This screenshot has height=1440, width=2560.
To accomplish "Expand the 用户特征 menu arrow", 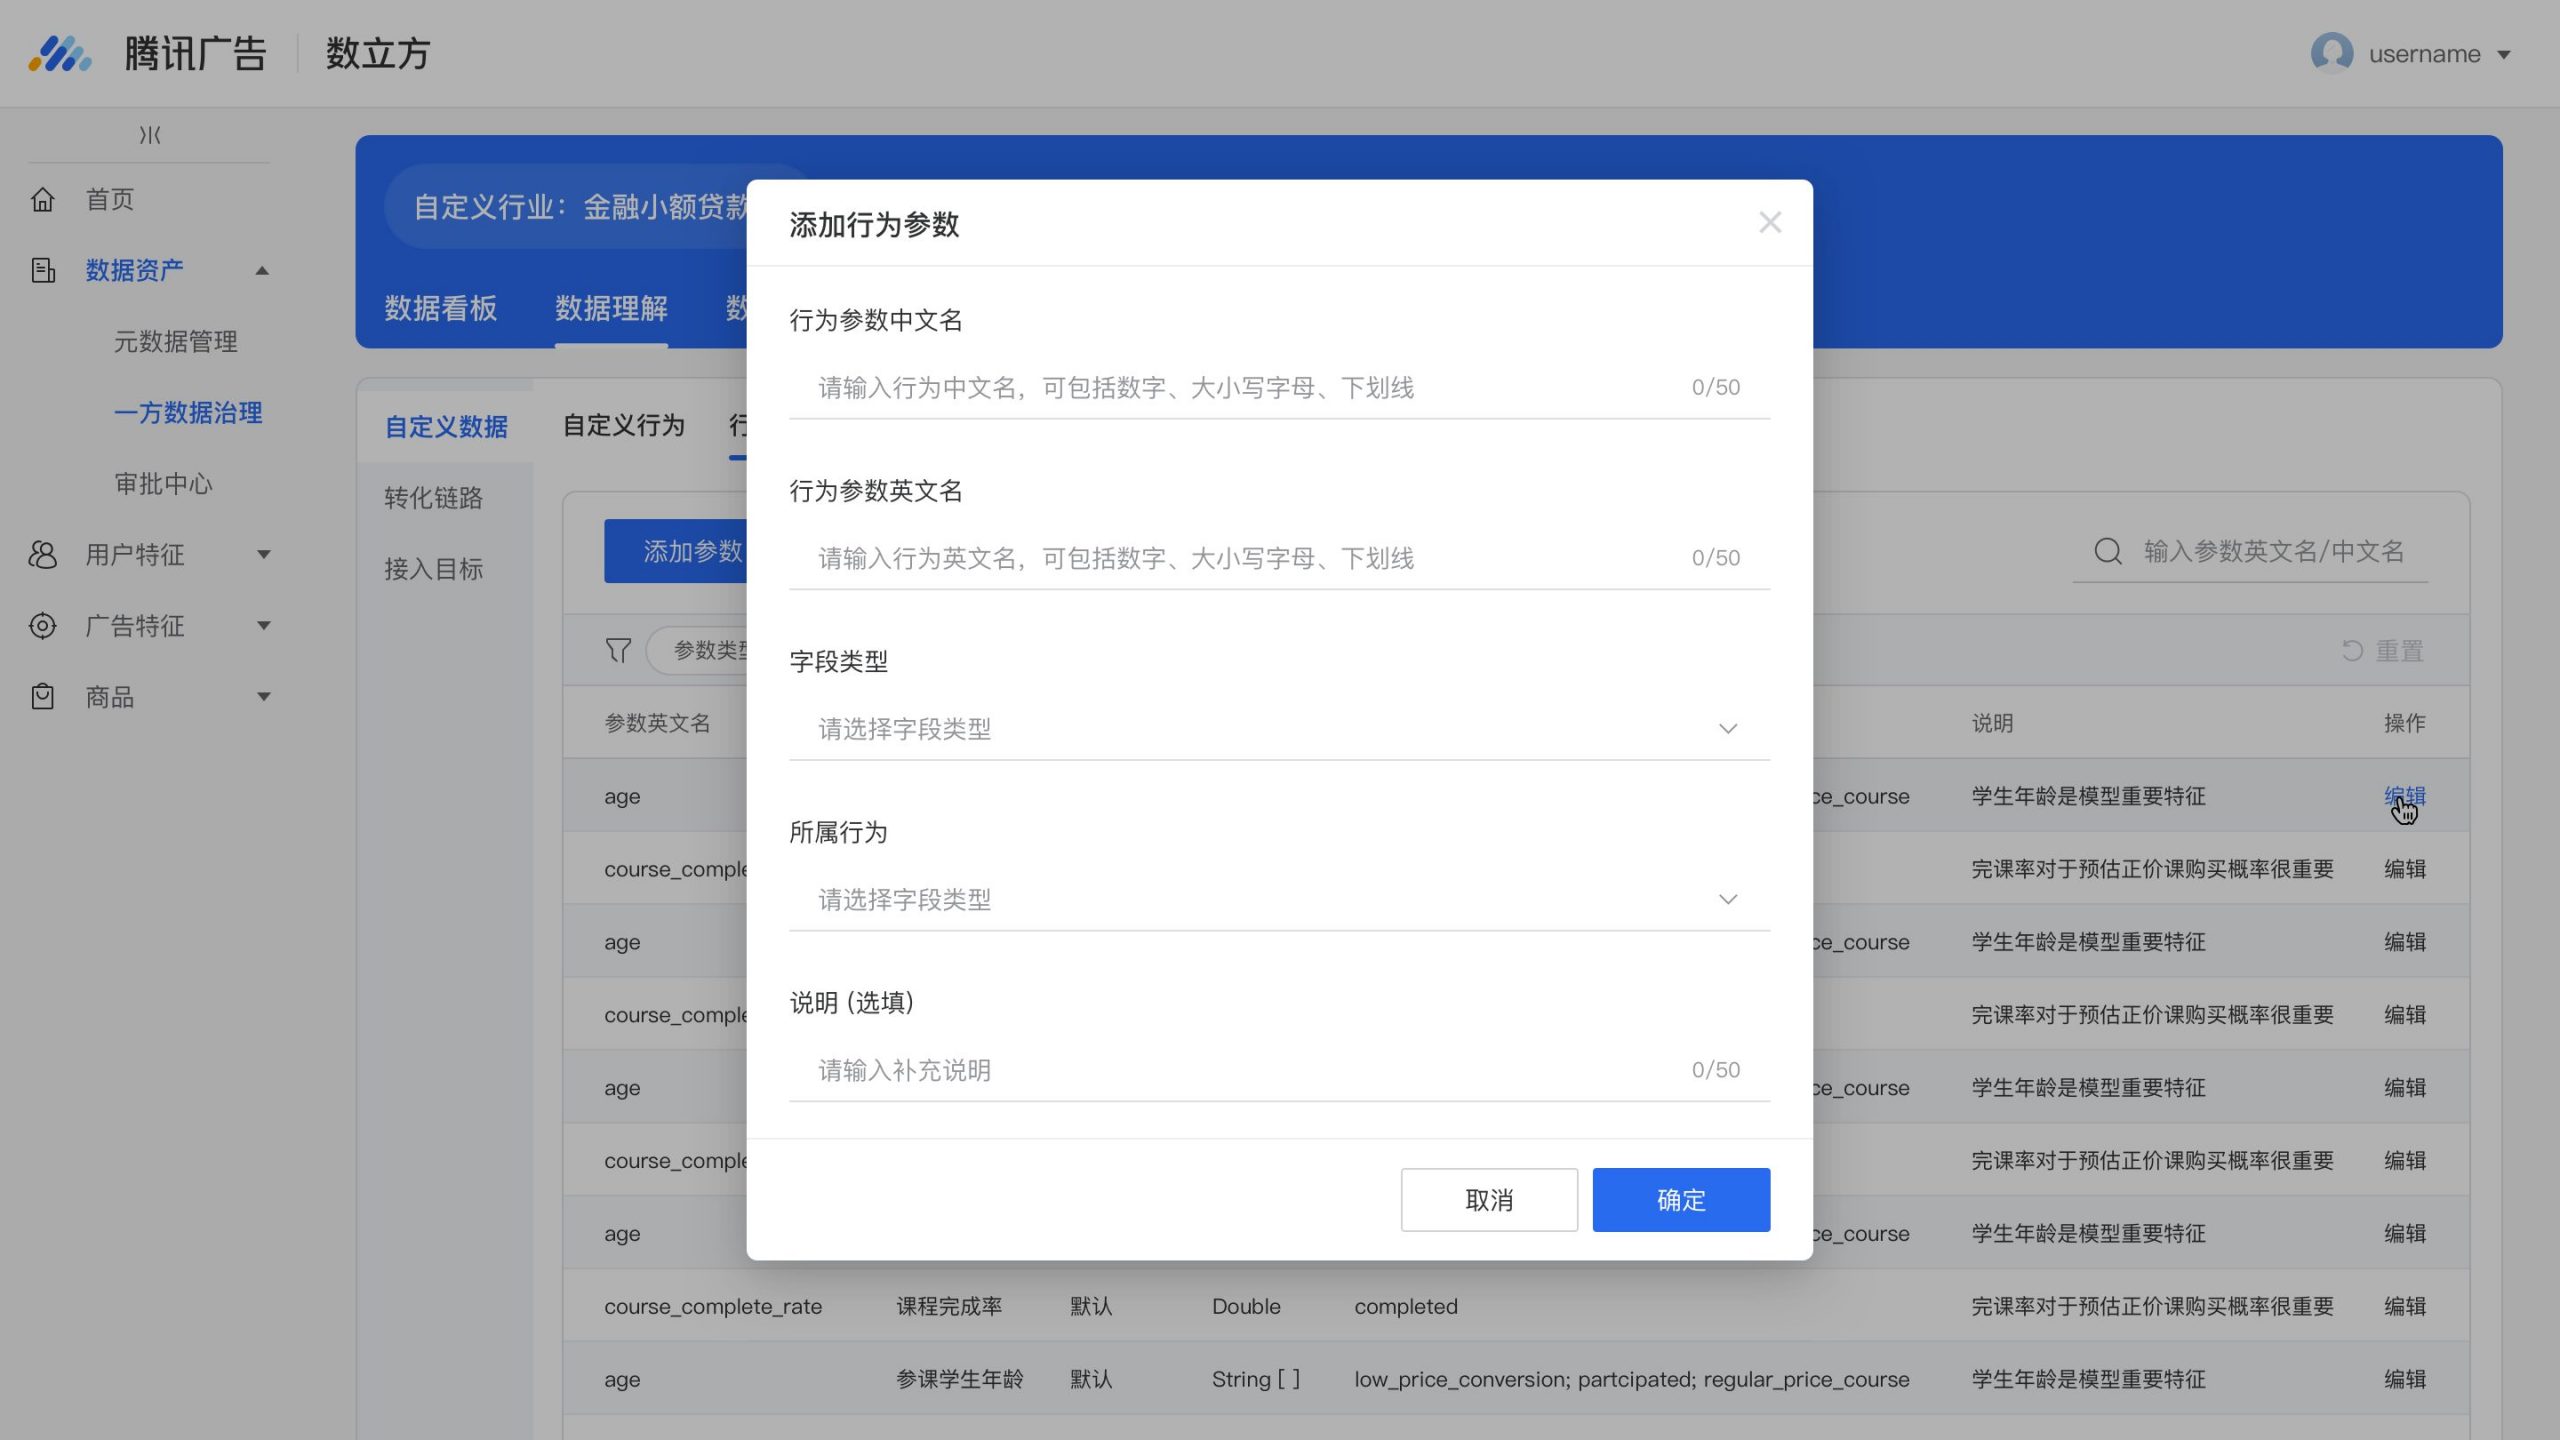I will [264, 555].
